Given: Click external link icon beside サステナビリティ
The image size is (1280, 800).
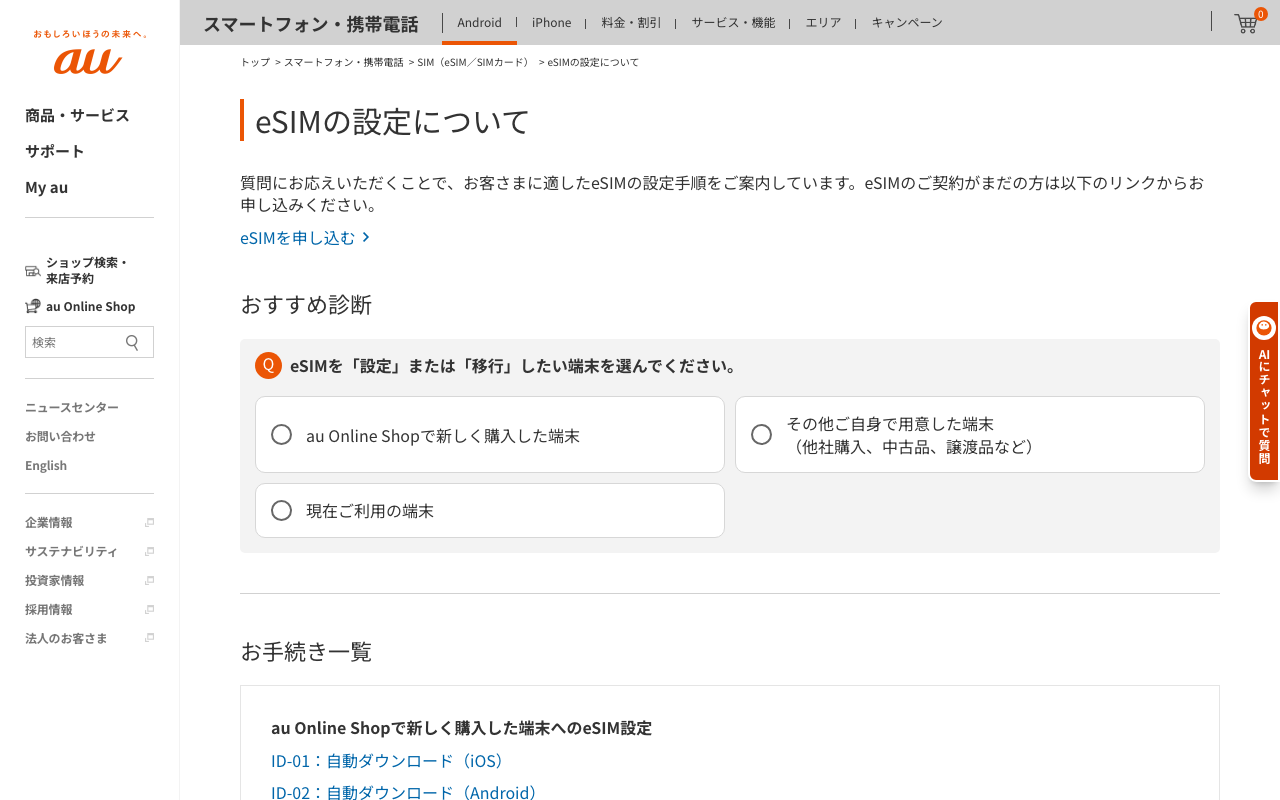Looking at the screenshot, I should (x=149, y=552).
